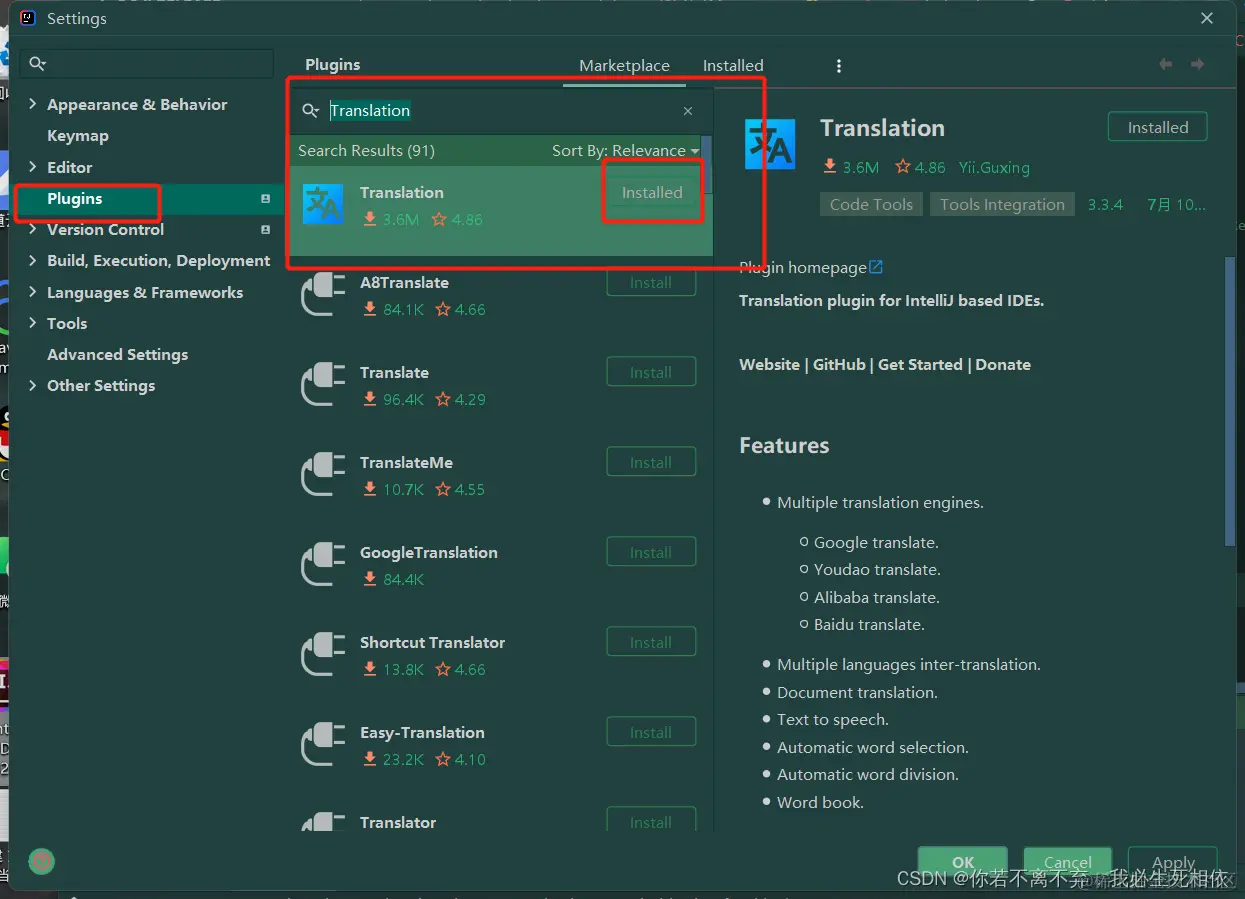Expand Build, Execution, Deployment group
The height and width of the screenshot is (899, 1245).
[x=33, y=261]
